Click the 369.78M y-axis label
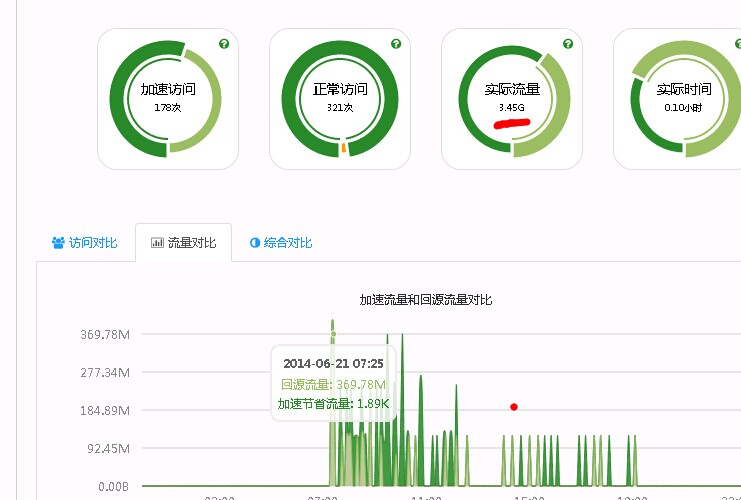Viewport: 741px width, 500px height. (105, 335)
